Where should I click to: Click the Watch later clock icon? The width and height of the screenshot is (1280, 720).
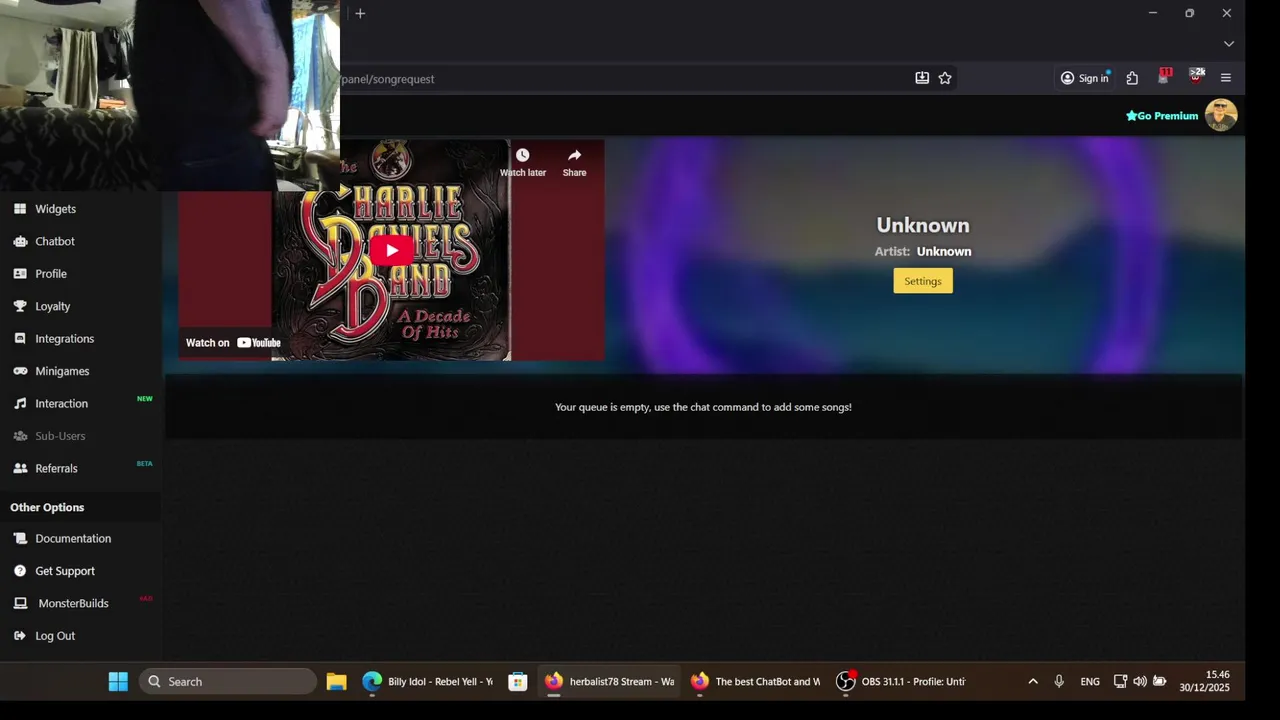pyautogui.click(x=522, y=156)
